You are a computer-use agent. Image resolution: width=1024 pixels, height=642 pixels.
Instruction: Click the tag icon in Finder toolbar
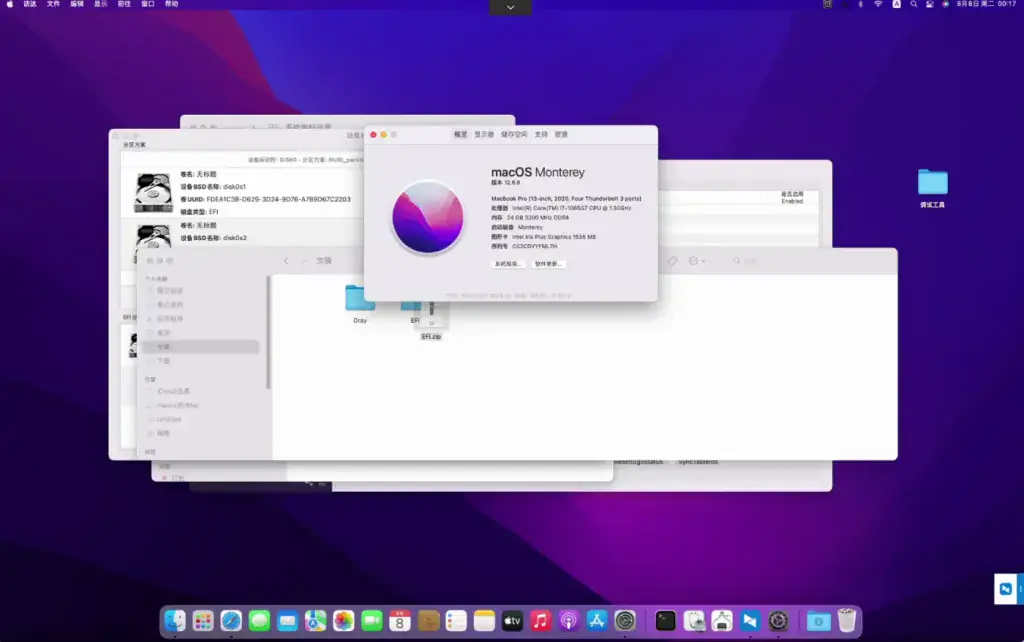(x=672, y=261)
